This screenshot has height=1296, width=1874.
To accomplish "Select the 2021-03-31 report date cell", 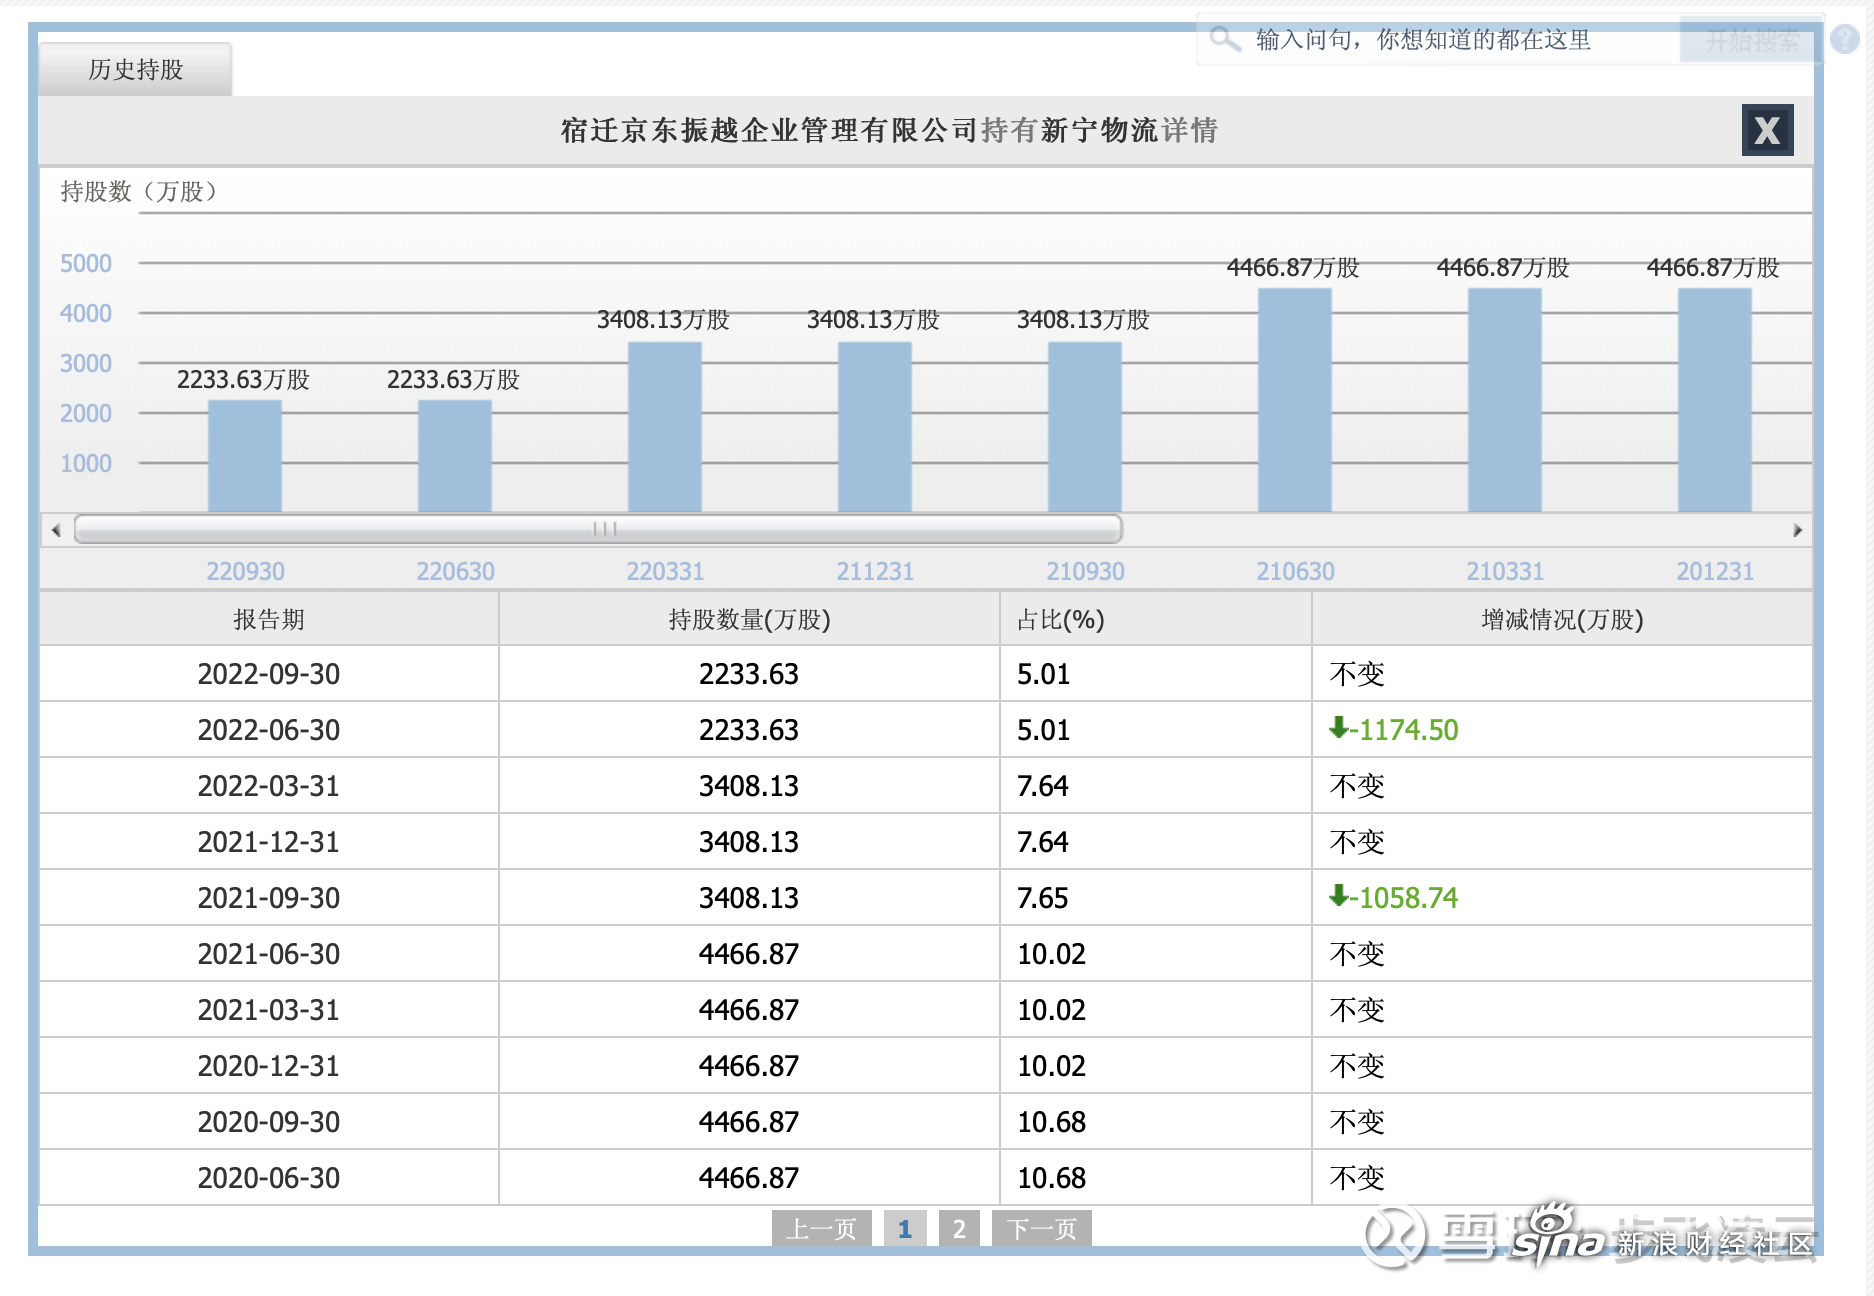I will point(269,1010).
